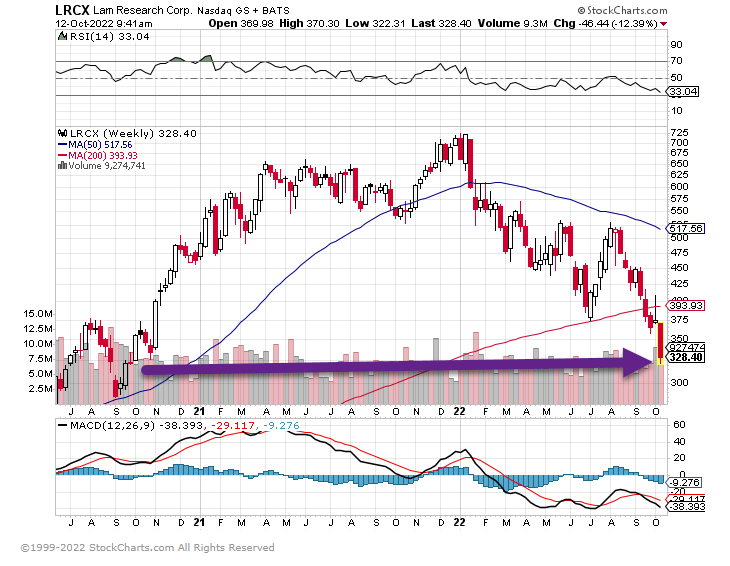Click the latest yellow-highlighted weekly candle

click(x=660, y=343)
